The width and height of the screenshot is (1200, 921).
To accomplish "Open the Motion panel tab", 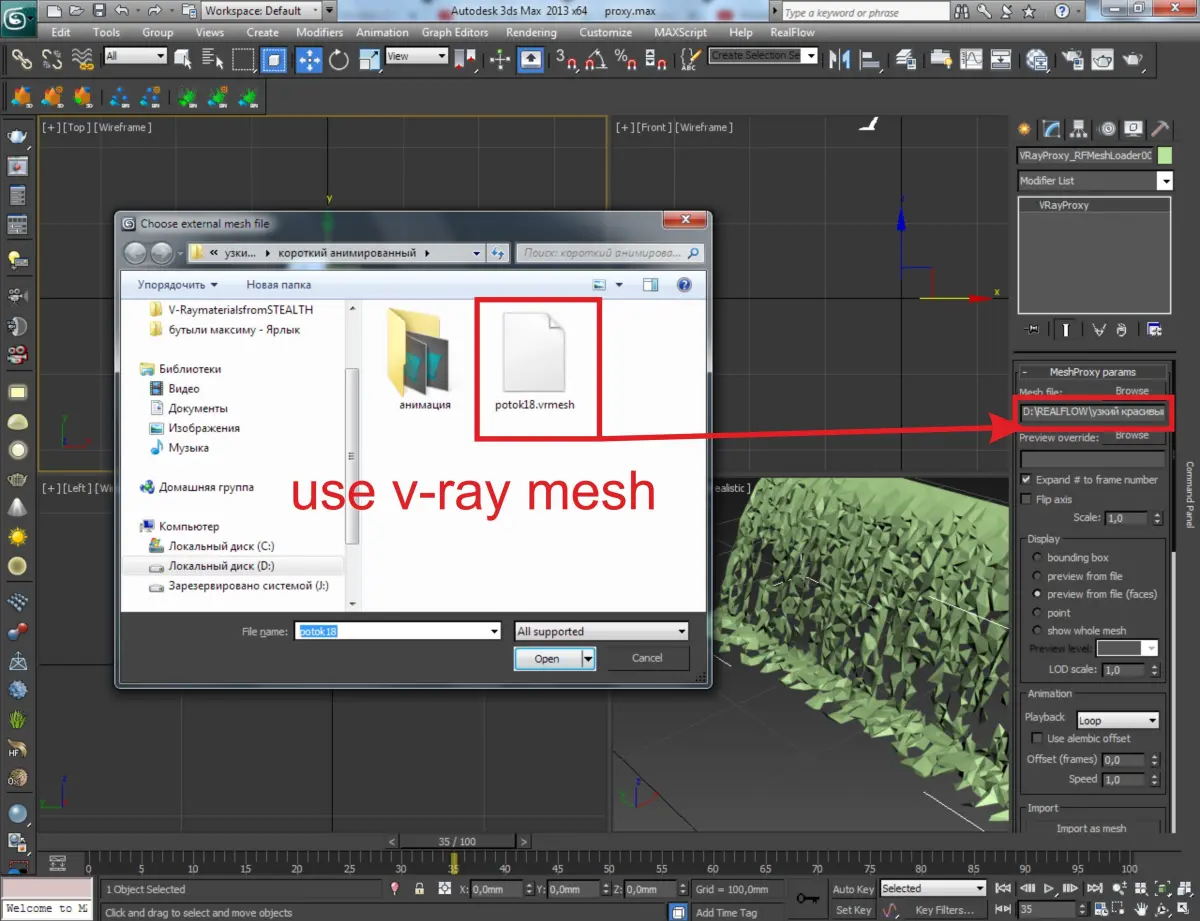I will point(1107,129).
